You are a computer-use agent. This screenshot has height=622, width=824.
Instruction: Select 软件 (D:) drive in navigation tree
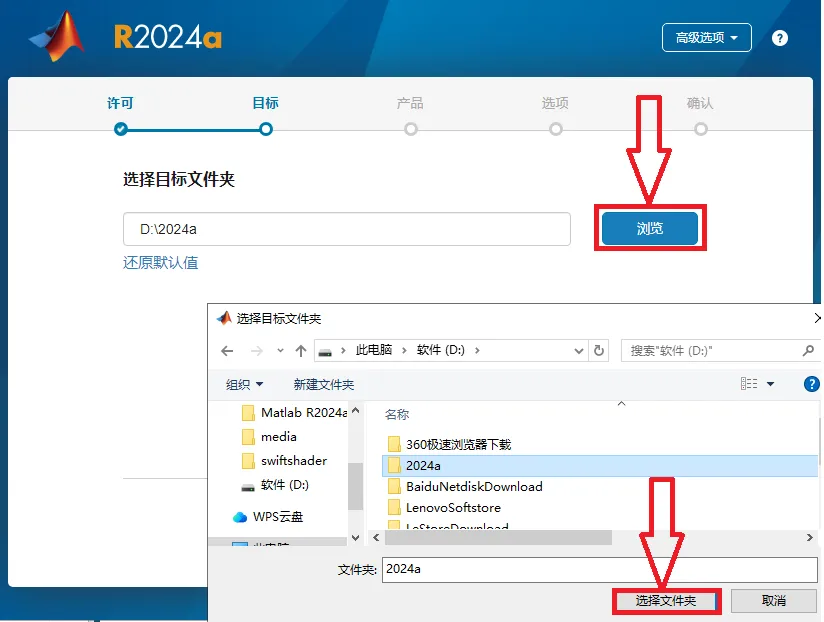pos(275,485)
